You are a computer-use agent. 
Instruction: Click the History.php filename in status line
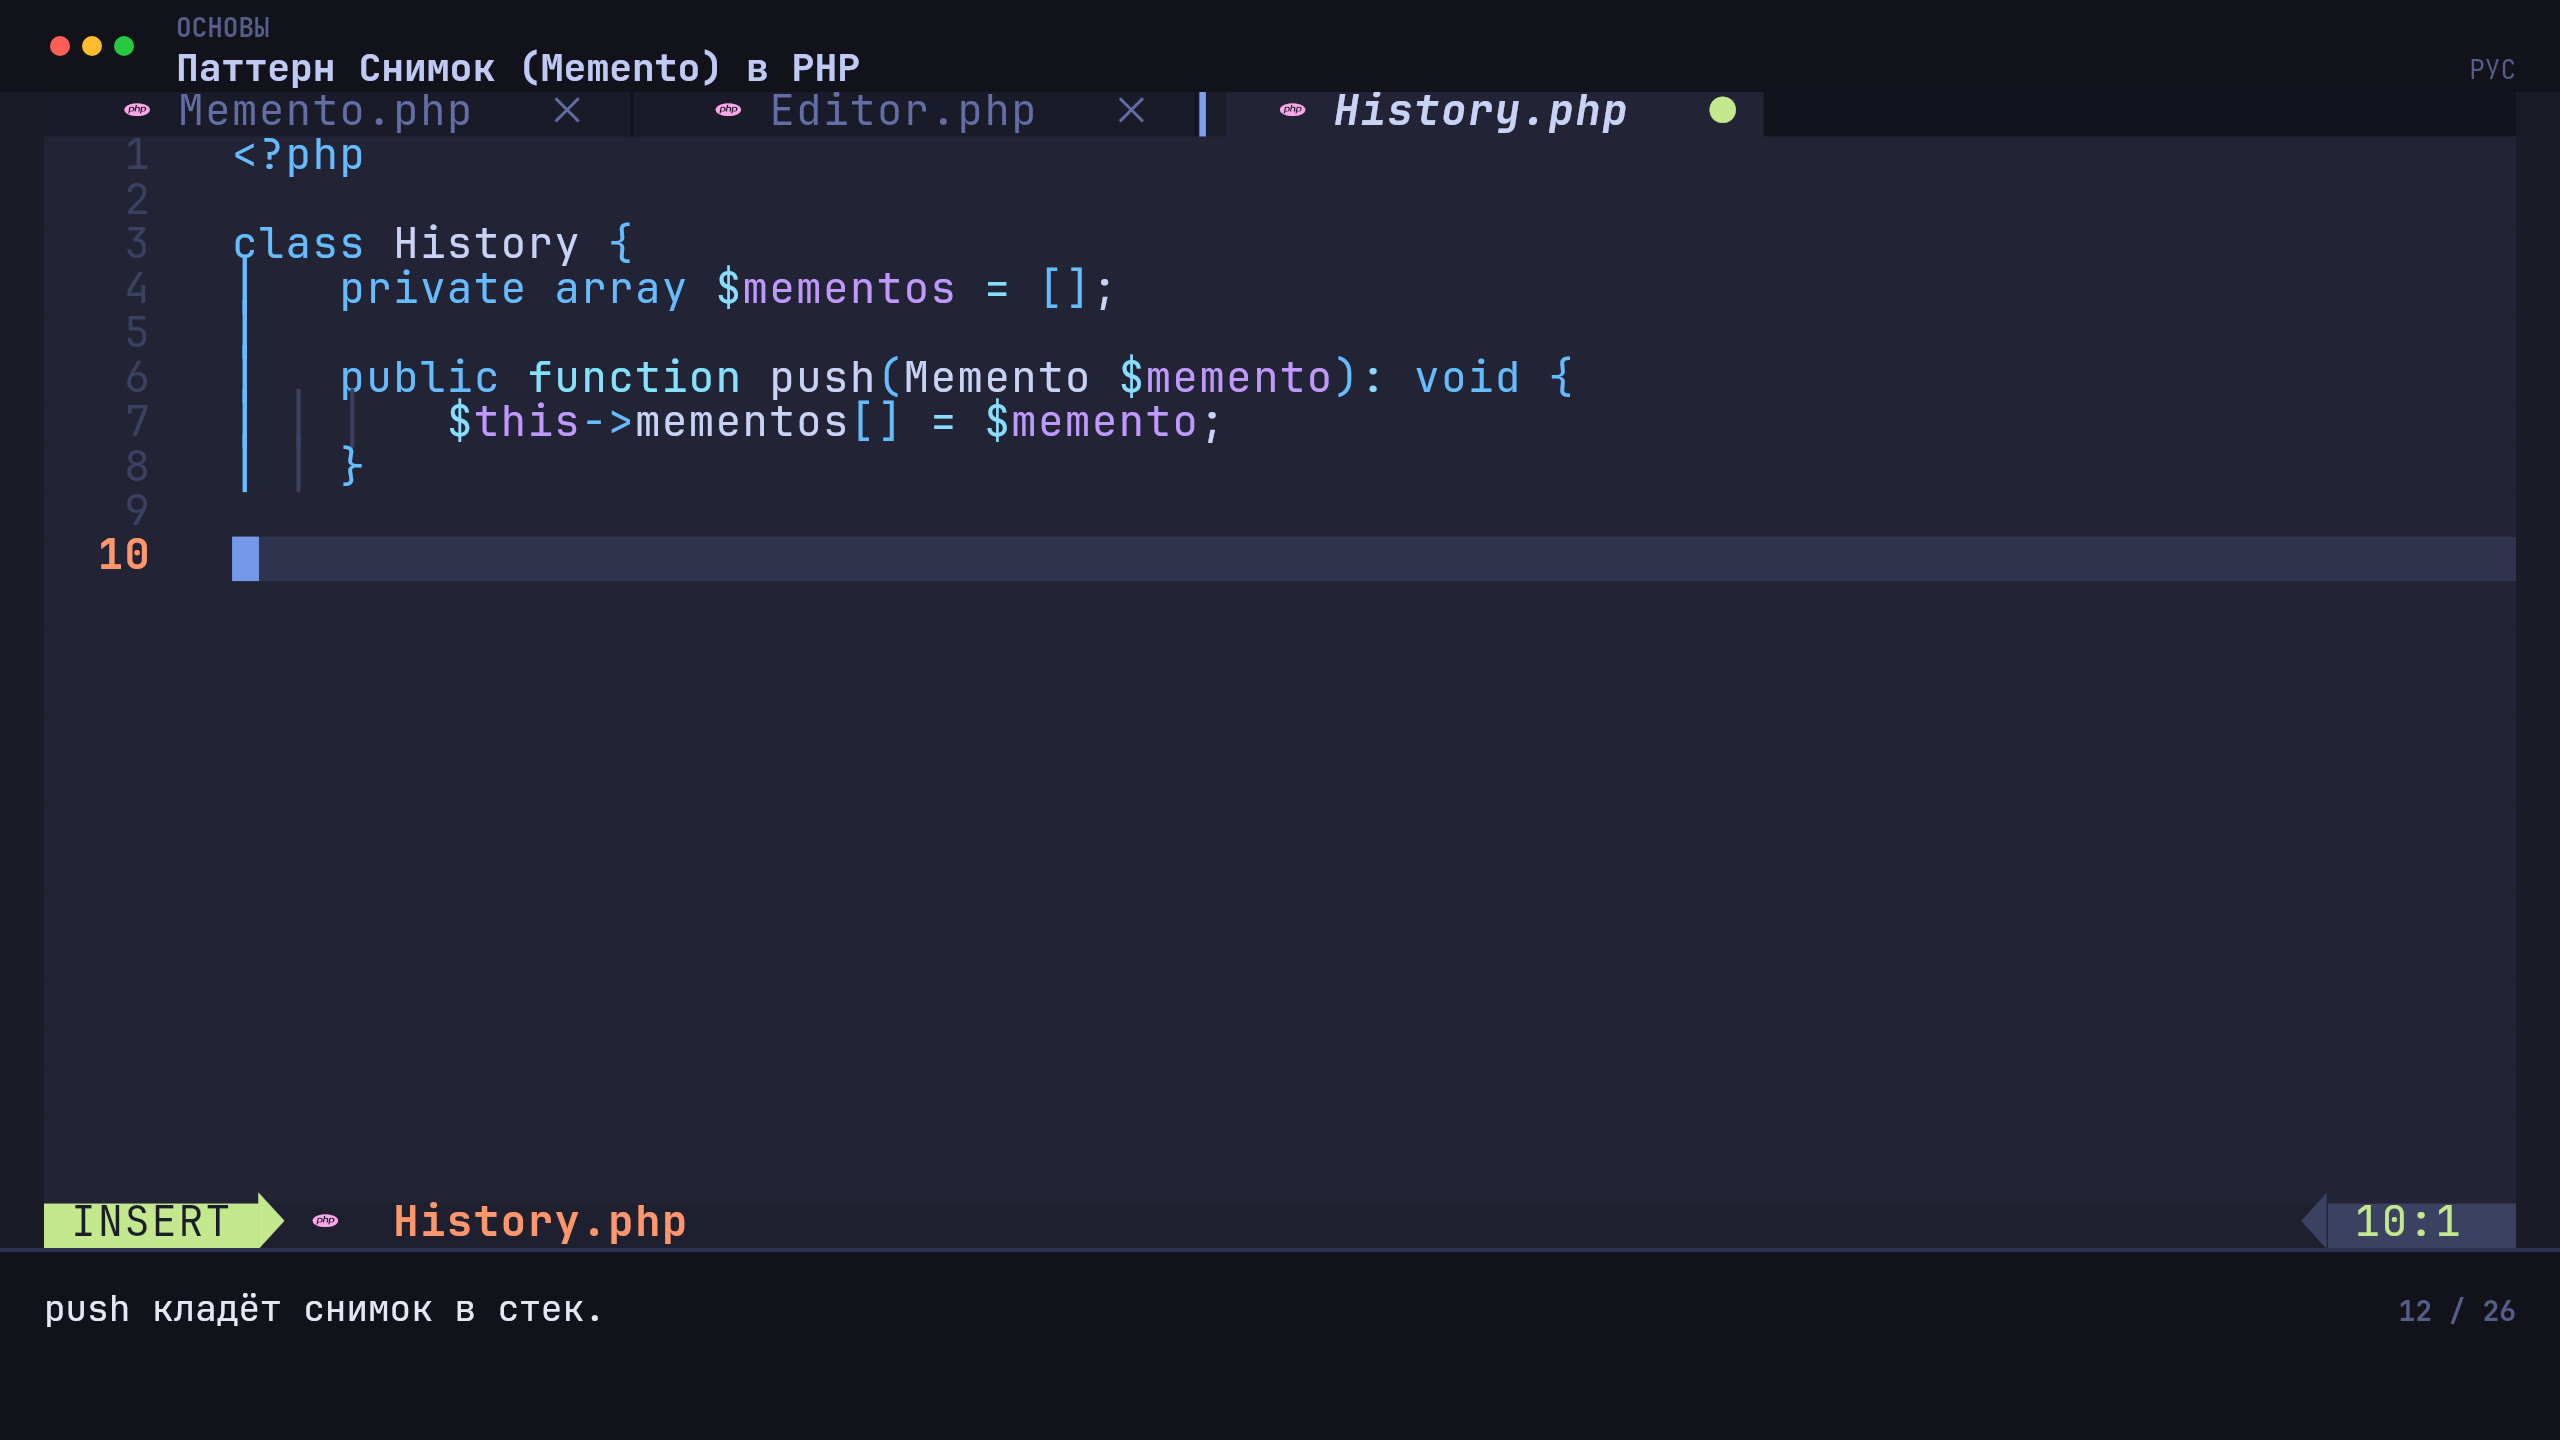540,1222
